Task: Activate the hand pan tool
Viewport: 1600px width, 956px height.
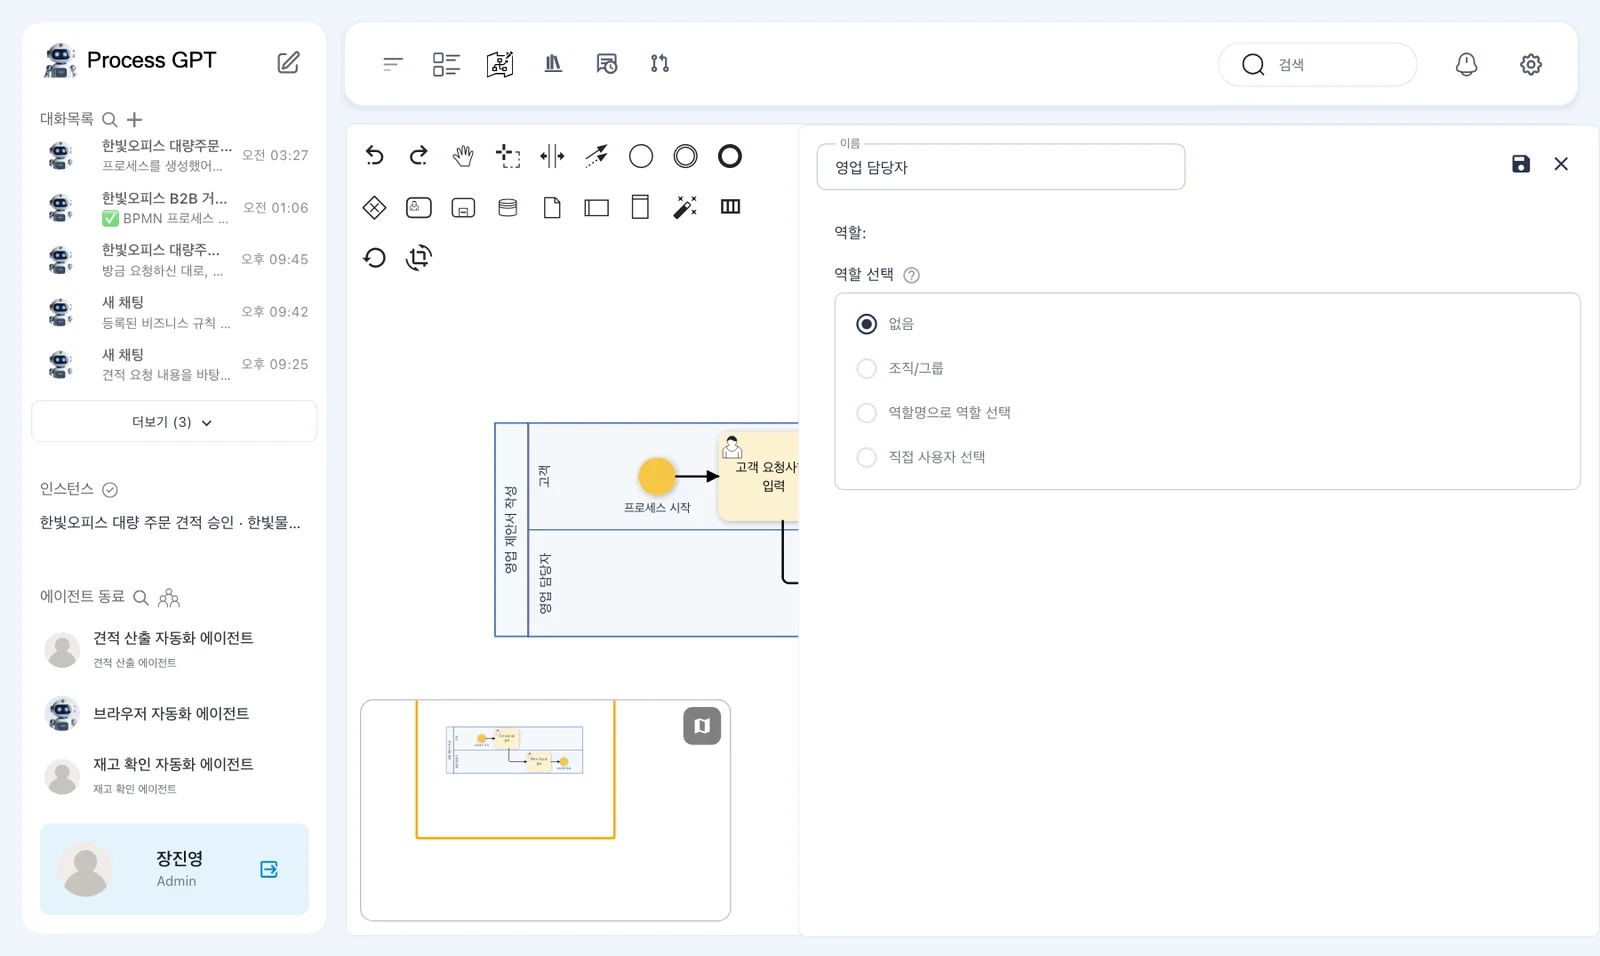Action: pos(463,155)
